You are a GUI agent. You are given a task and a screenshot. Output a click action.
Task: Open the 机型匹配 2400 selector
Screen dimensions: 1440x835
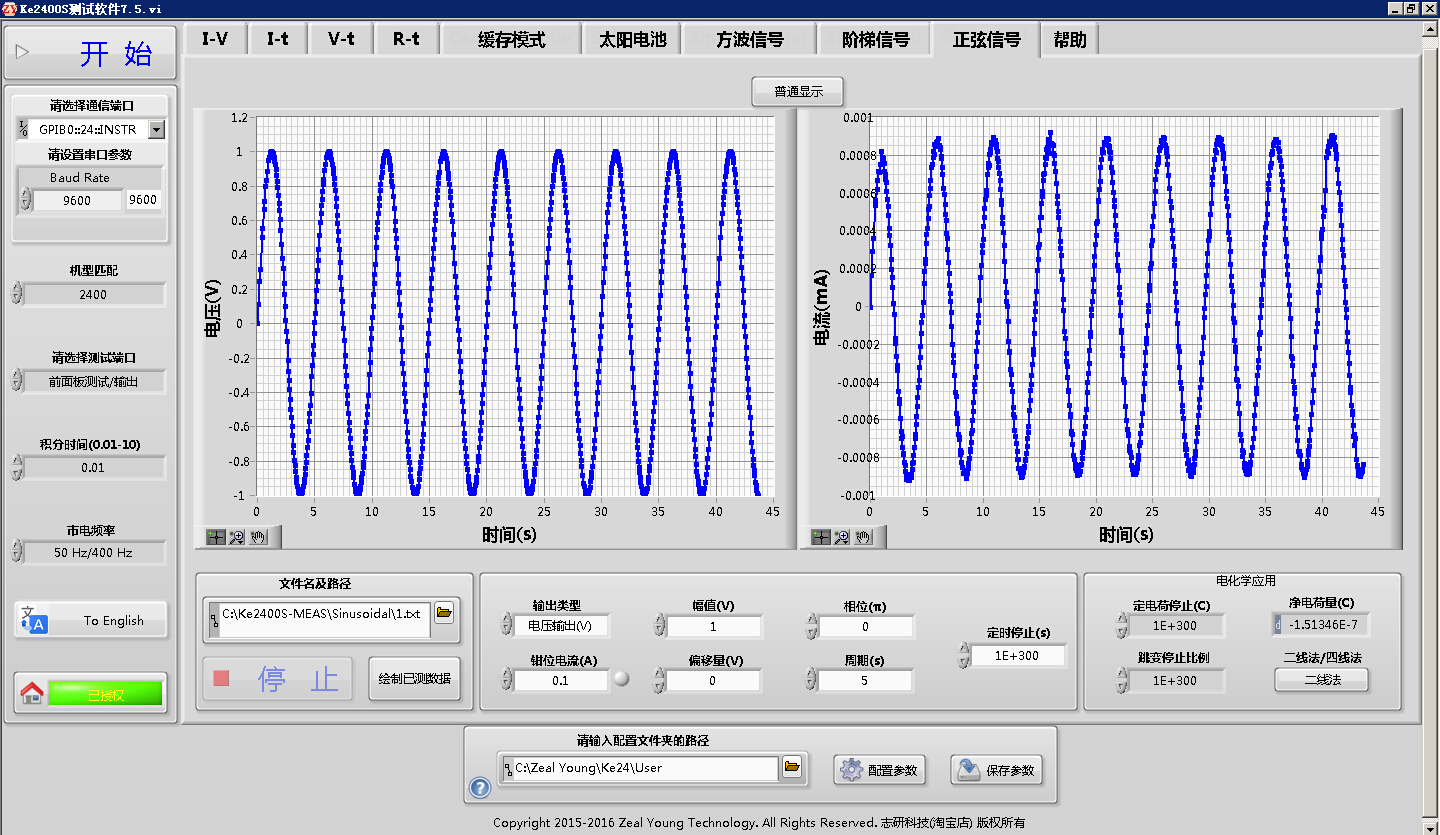[x=93, y=294]
